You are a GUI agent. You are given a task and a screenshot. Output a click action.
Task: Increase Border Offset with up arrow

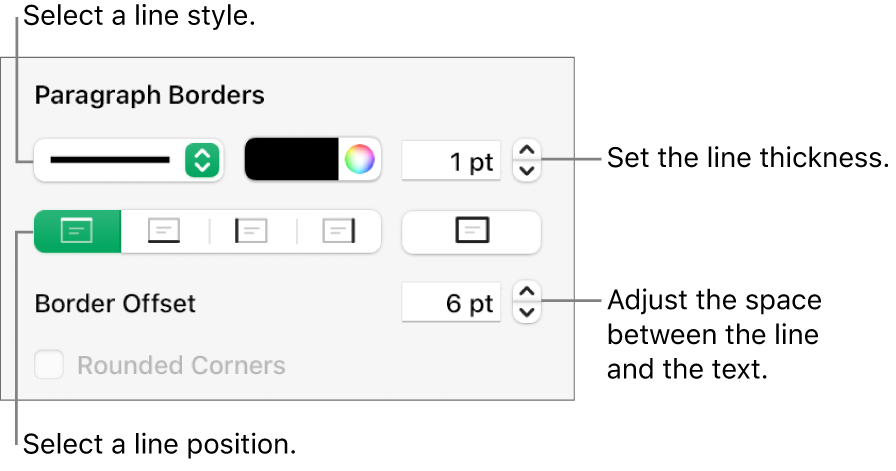(528, 292)
